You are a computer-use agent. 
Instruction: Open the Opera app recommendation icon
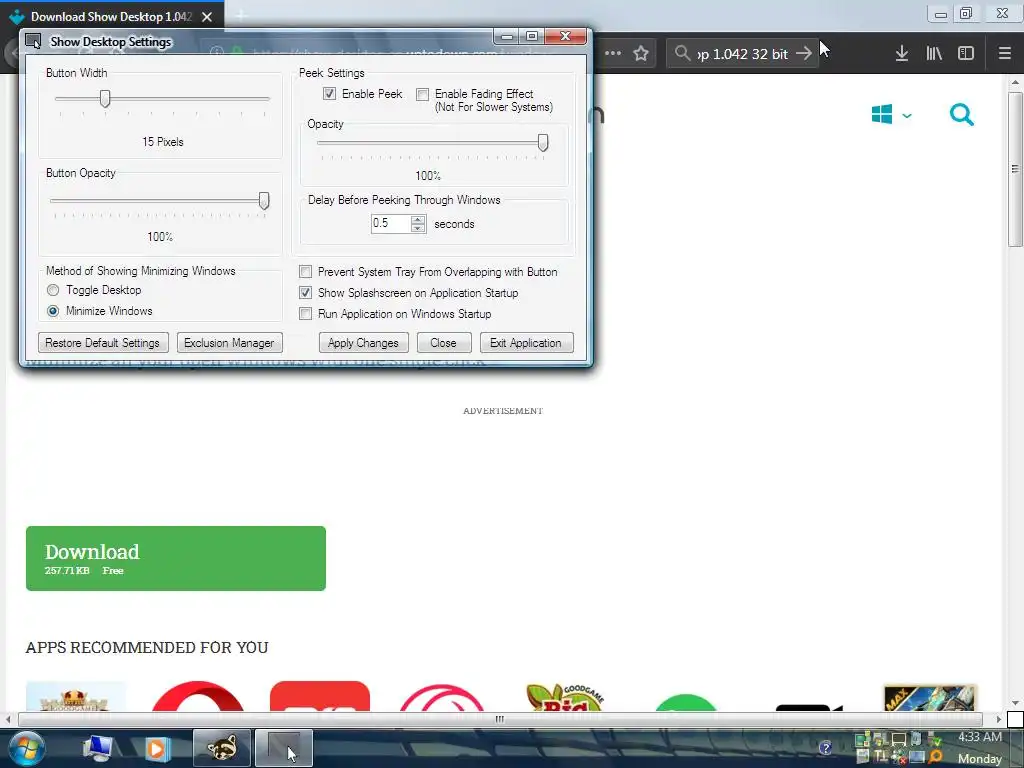coord(197,696)
